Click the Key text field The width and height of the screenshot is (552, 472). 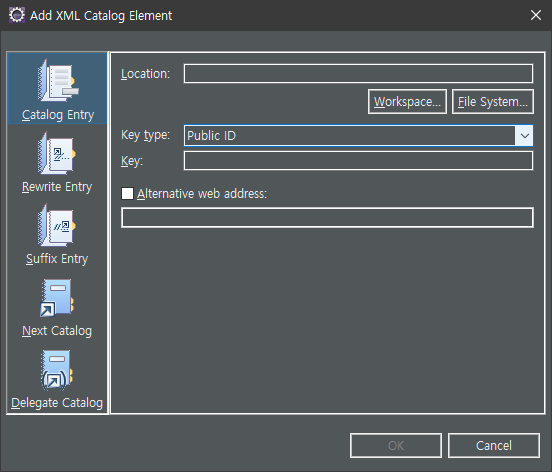pos(358,161)
